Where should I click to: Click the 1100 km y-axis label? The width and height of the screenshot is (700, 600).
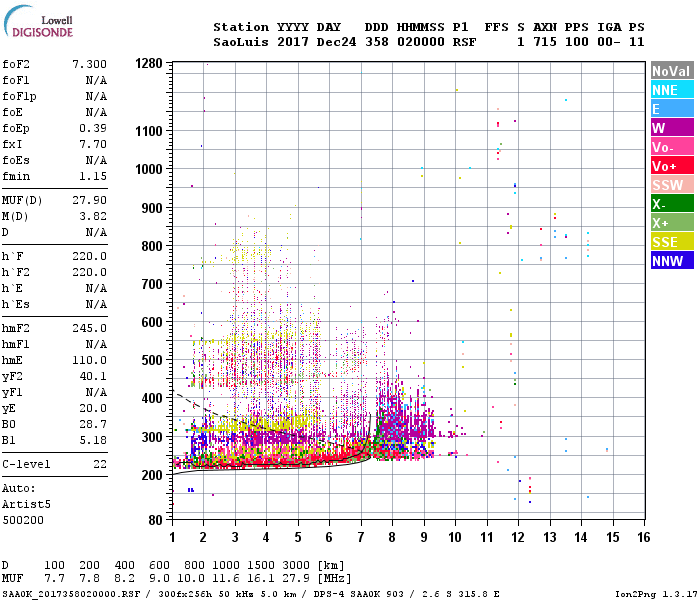pos(149,131)
